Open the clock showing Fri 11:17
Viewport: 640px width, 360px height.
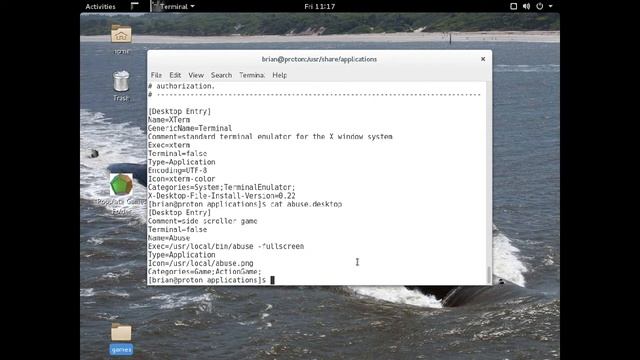pyautogui.click(x=320, y=6)
